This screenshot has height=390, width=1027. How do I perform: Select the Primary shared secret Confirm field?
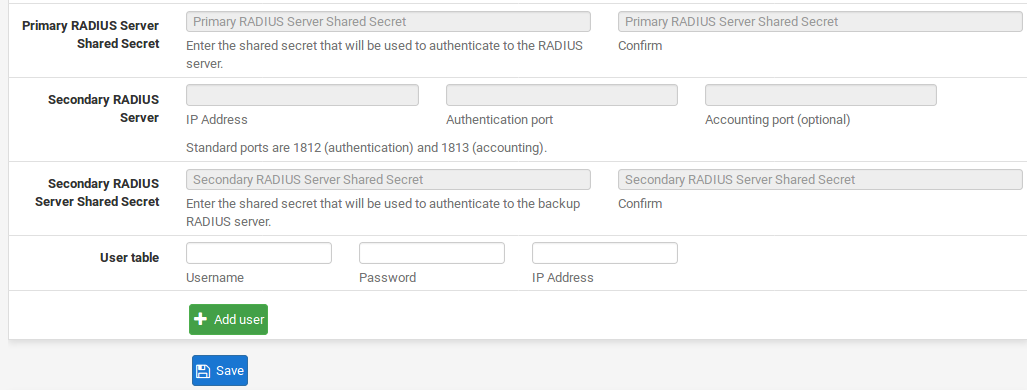(x=820, y=22)
